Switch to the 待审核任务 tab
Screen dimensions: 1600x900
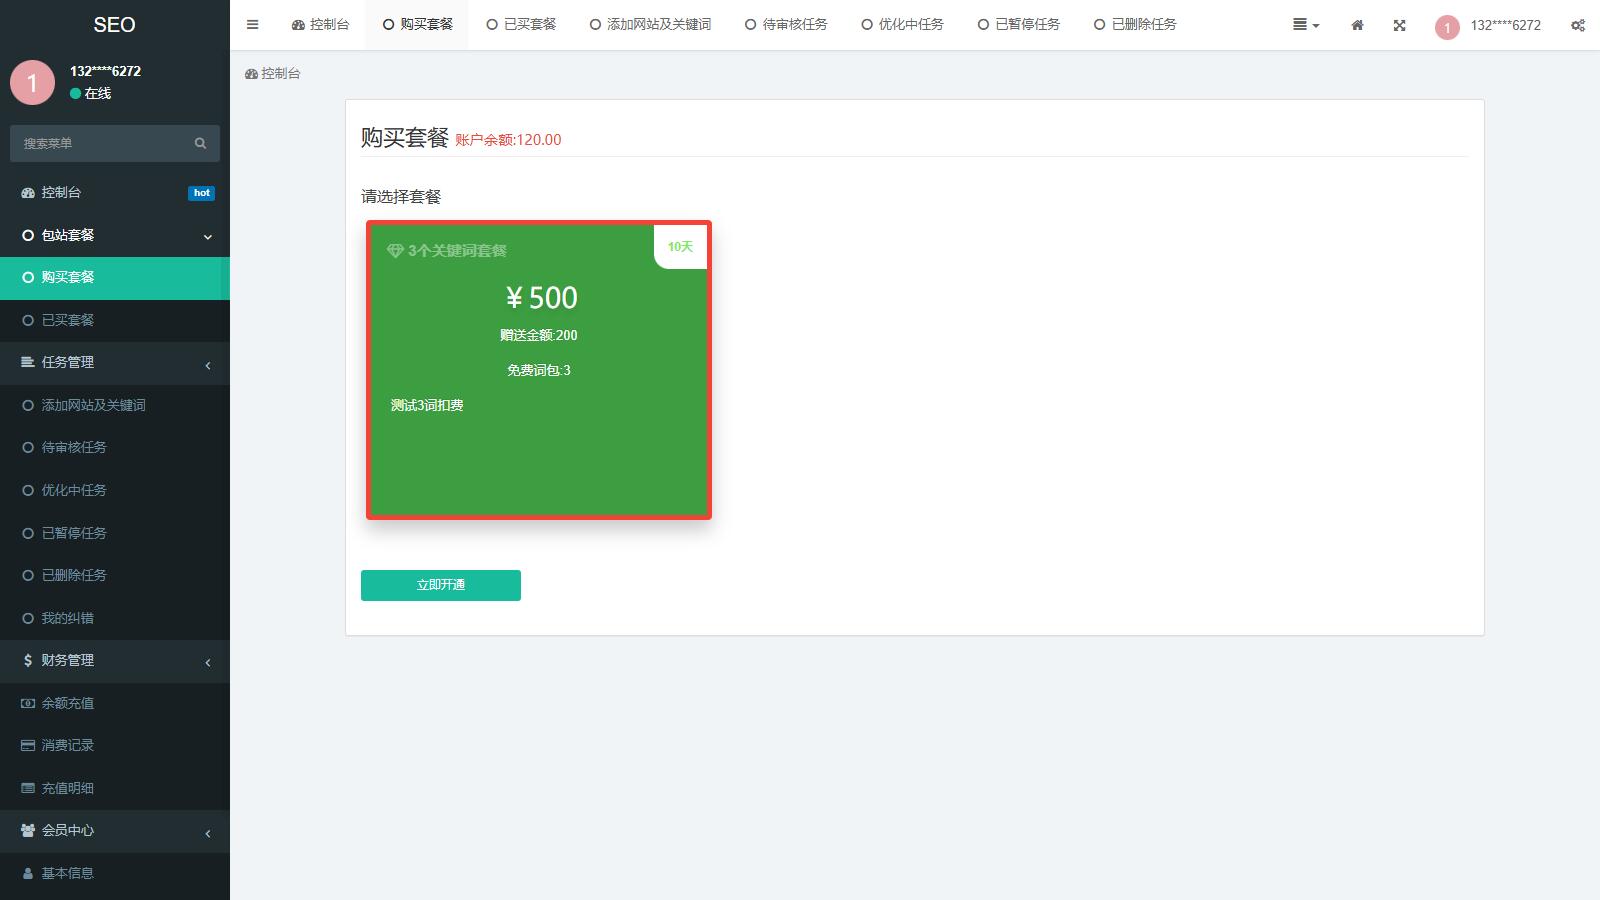pos(786,25)
